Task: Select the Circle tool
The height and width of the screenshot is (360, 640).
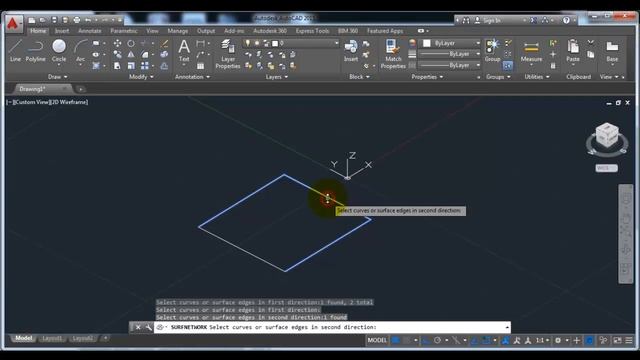Action: (x=59, y=51)
